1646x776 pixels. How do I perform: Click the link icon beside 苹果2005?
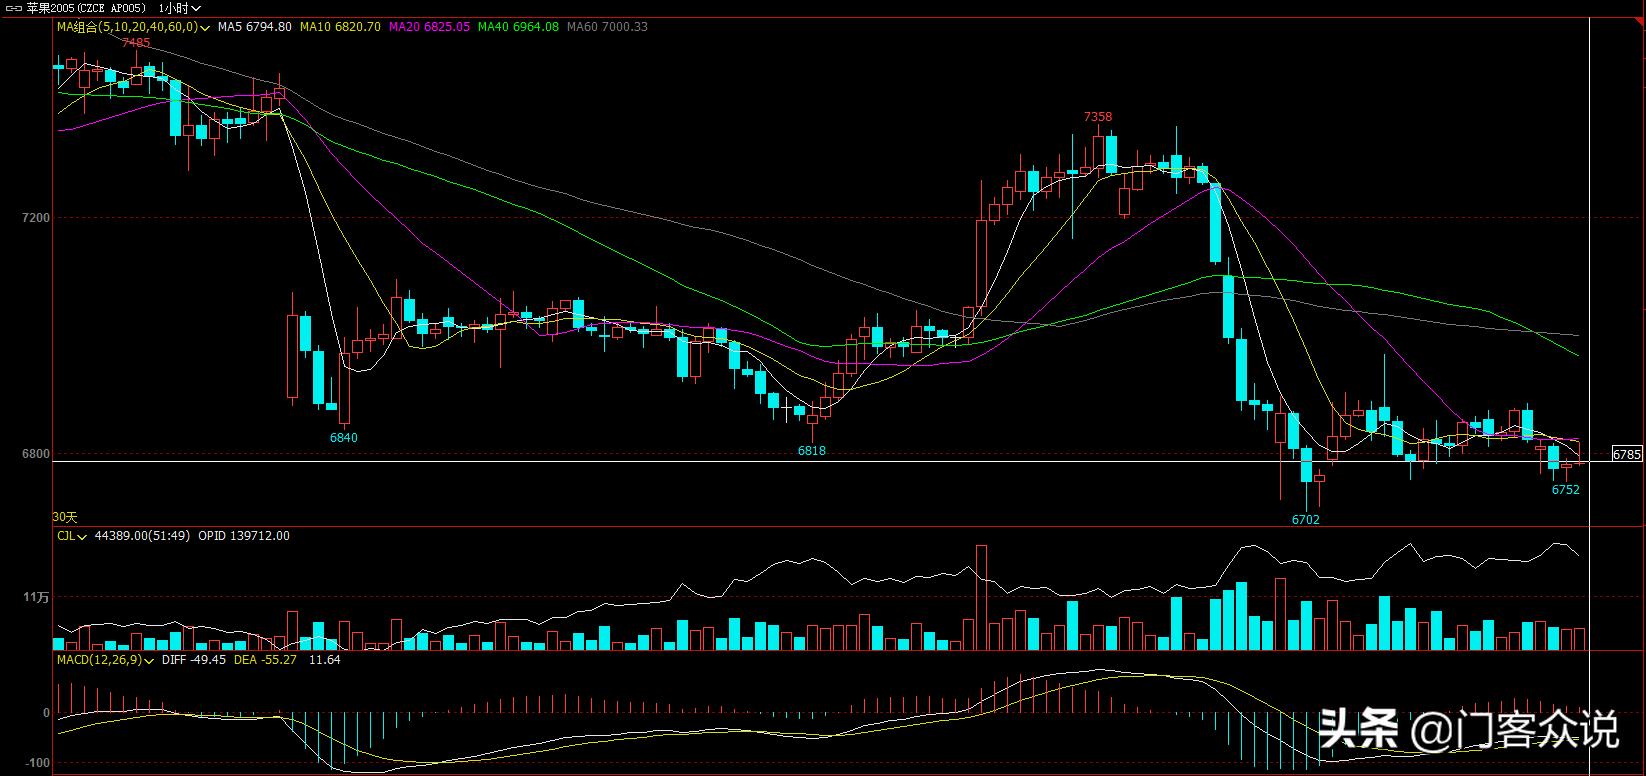(13, 8)
